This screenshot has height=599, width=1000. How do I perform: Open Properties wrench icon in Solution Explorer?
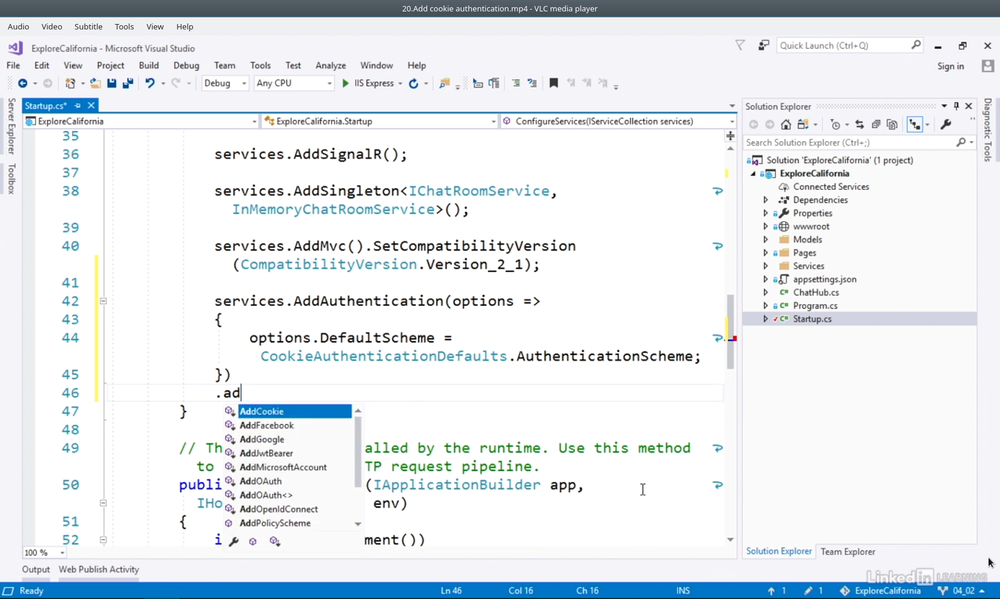point(946,125)
